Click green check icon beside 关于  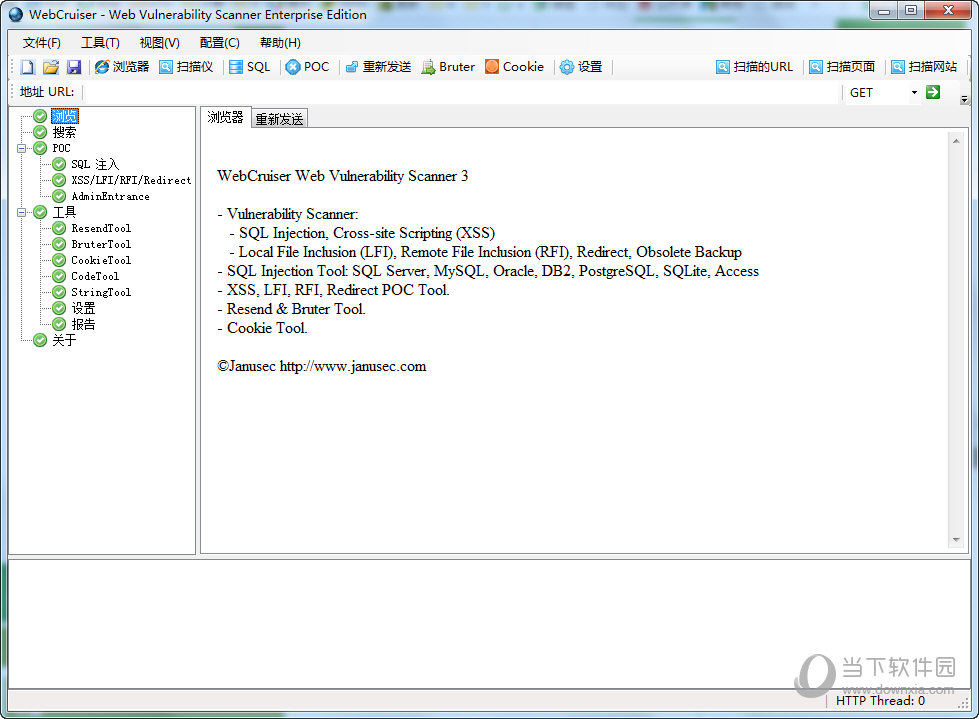click(40, 340)
